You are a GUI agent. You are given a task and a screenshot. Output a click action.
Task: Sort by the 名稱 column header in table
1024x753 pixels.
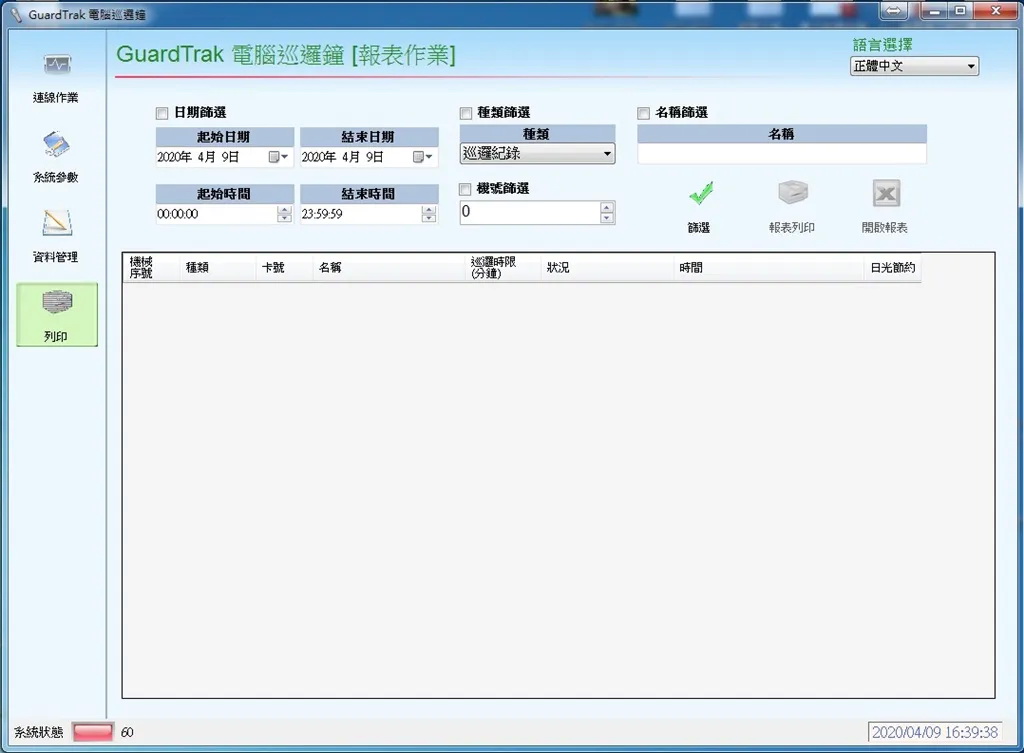[389, 268]
